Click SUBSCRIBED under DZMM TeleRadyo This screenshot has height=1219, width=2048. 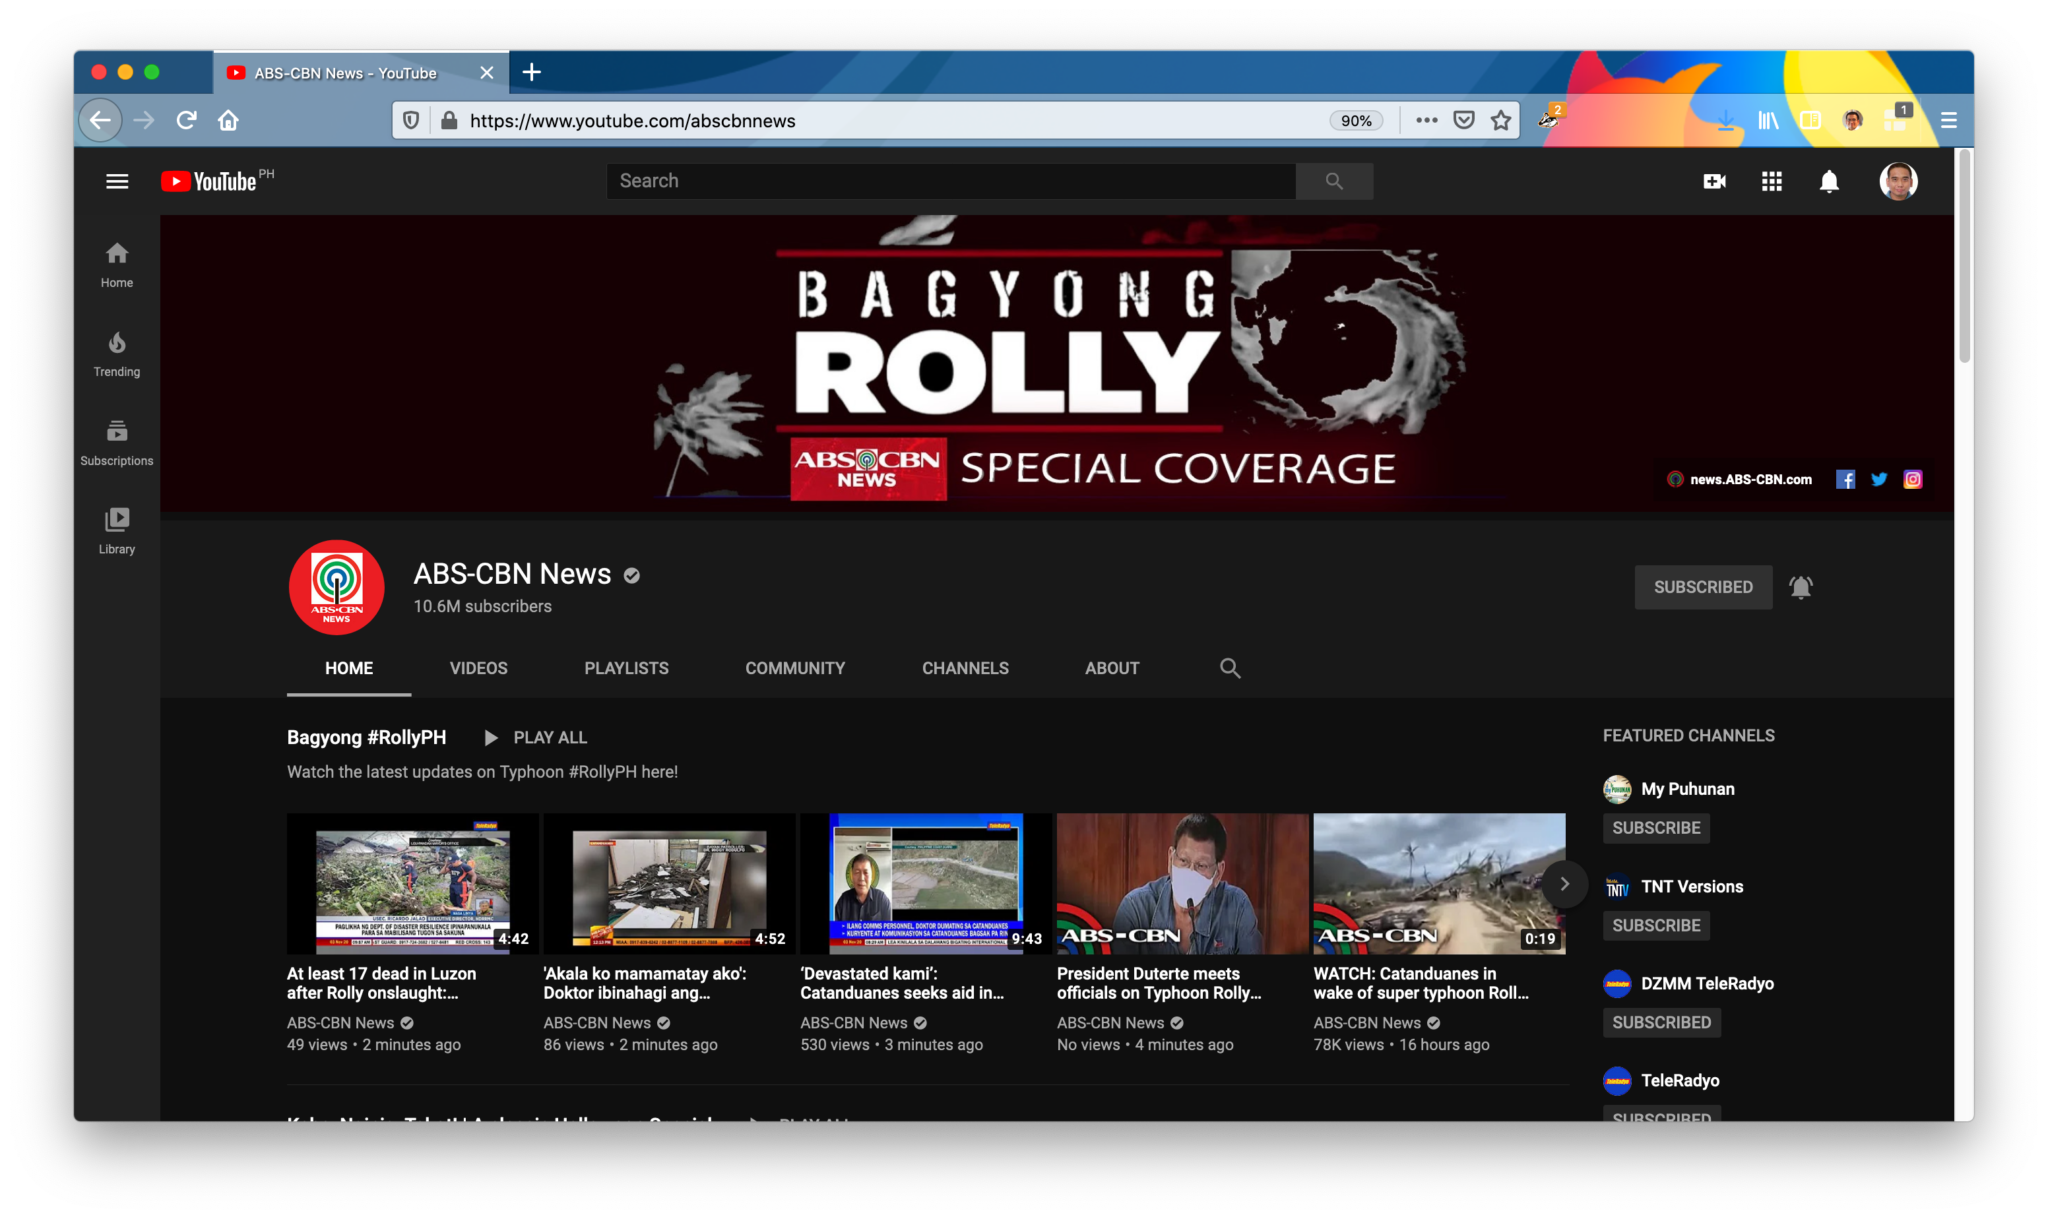1661,1023
